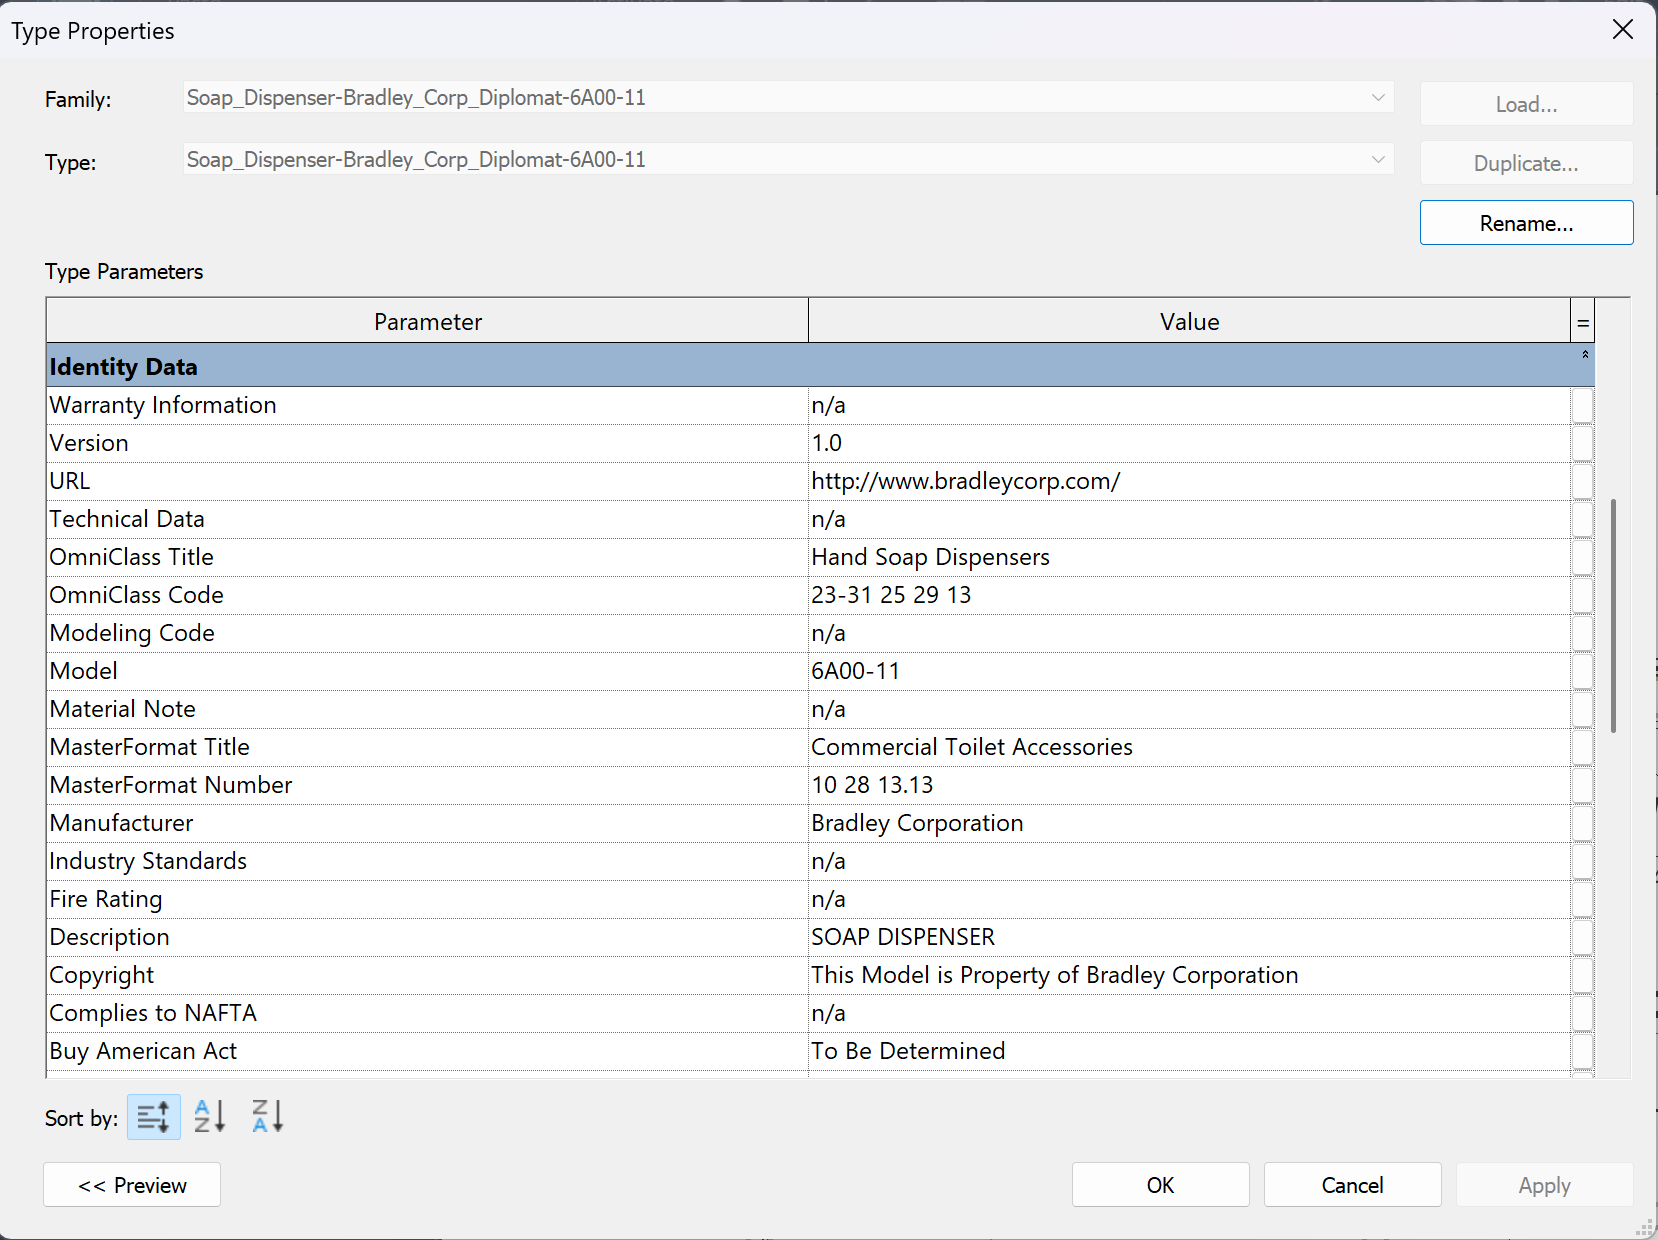Click association button for Copyright row

coord(1582,975)
